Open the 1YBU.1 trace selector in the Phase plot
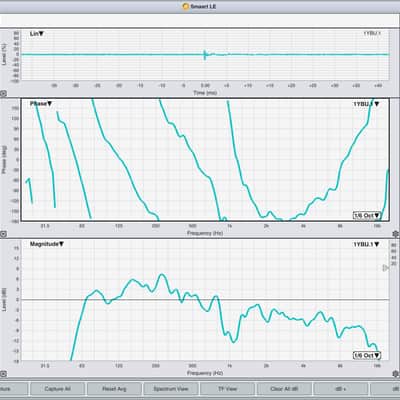The image size is (400, 400). [x=366, y=104]
